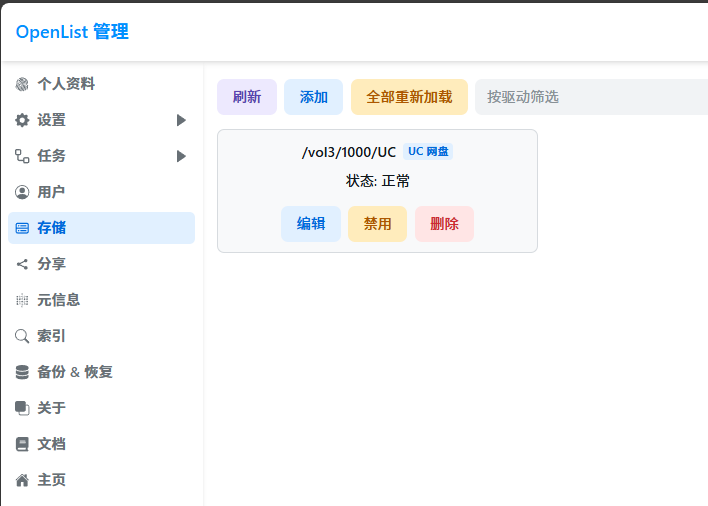Click the 关于 about icon
708x506 pixels.
[22, 408]
